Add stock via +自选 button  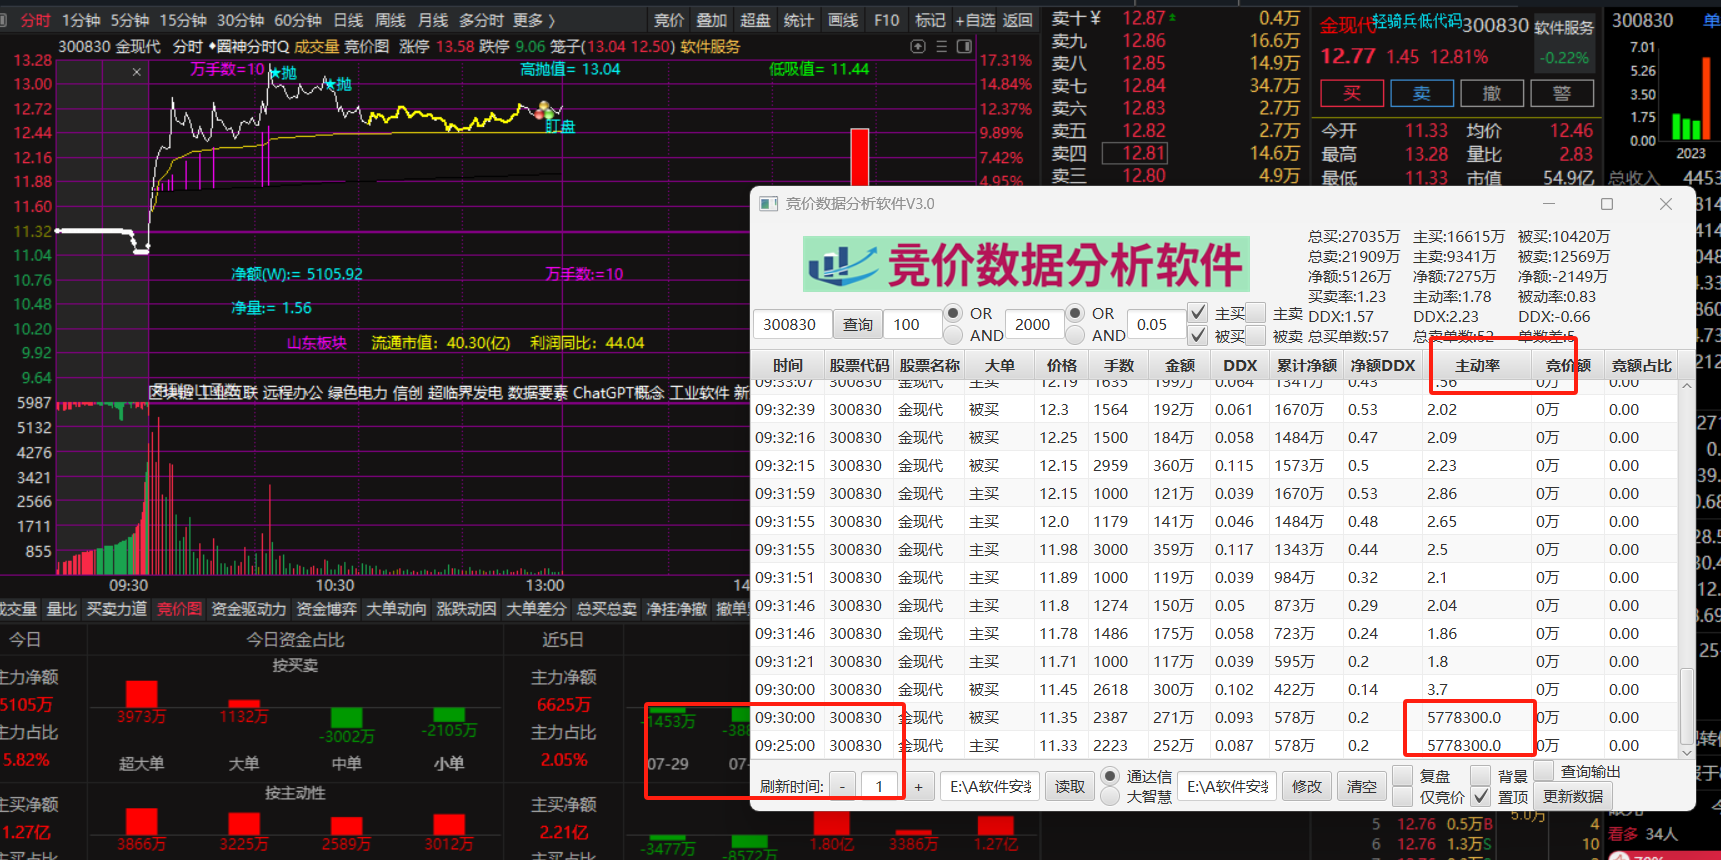(x=975, y=20)
